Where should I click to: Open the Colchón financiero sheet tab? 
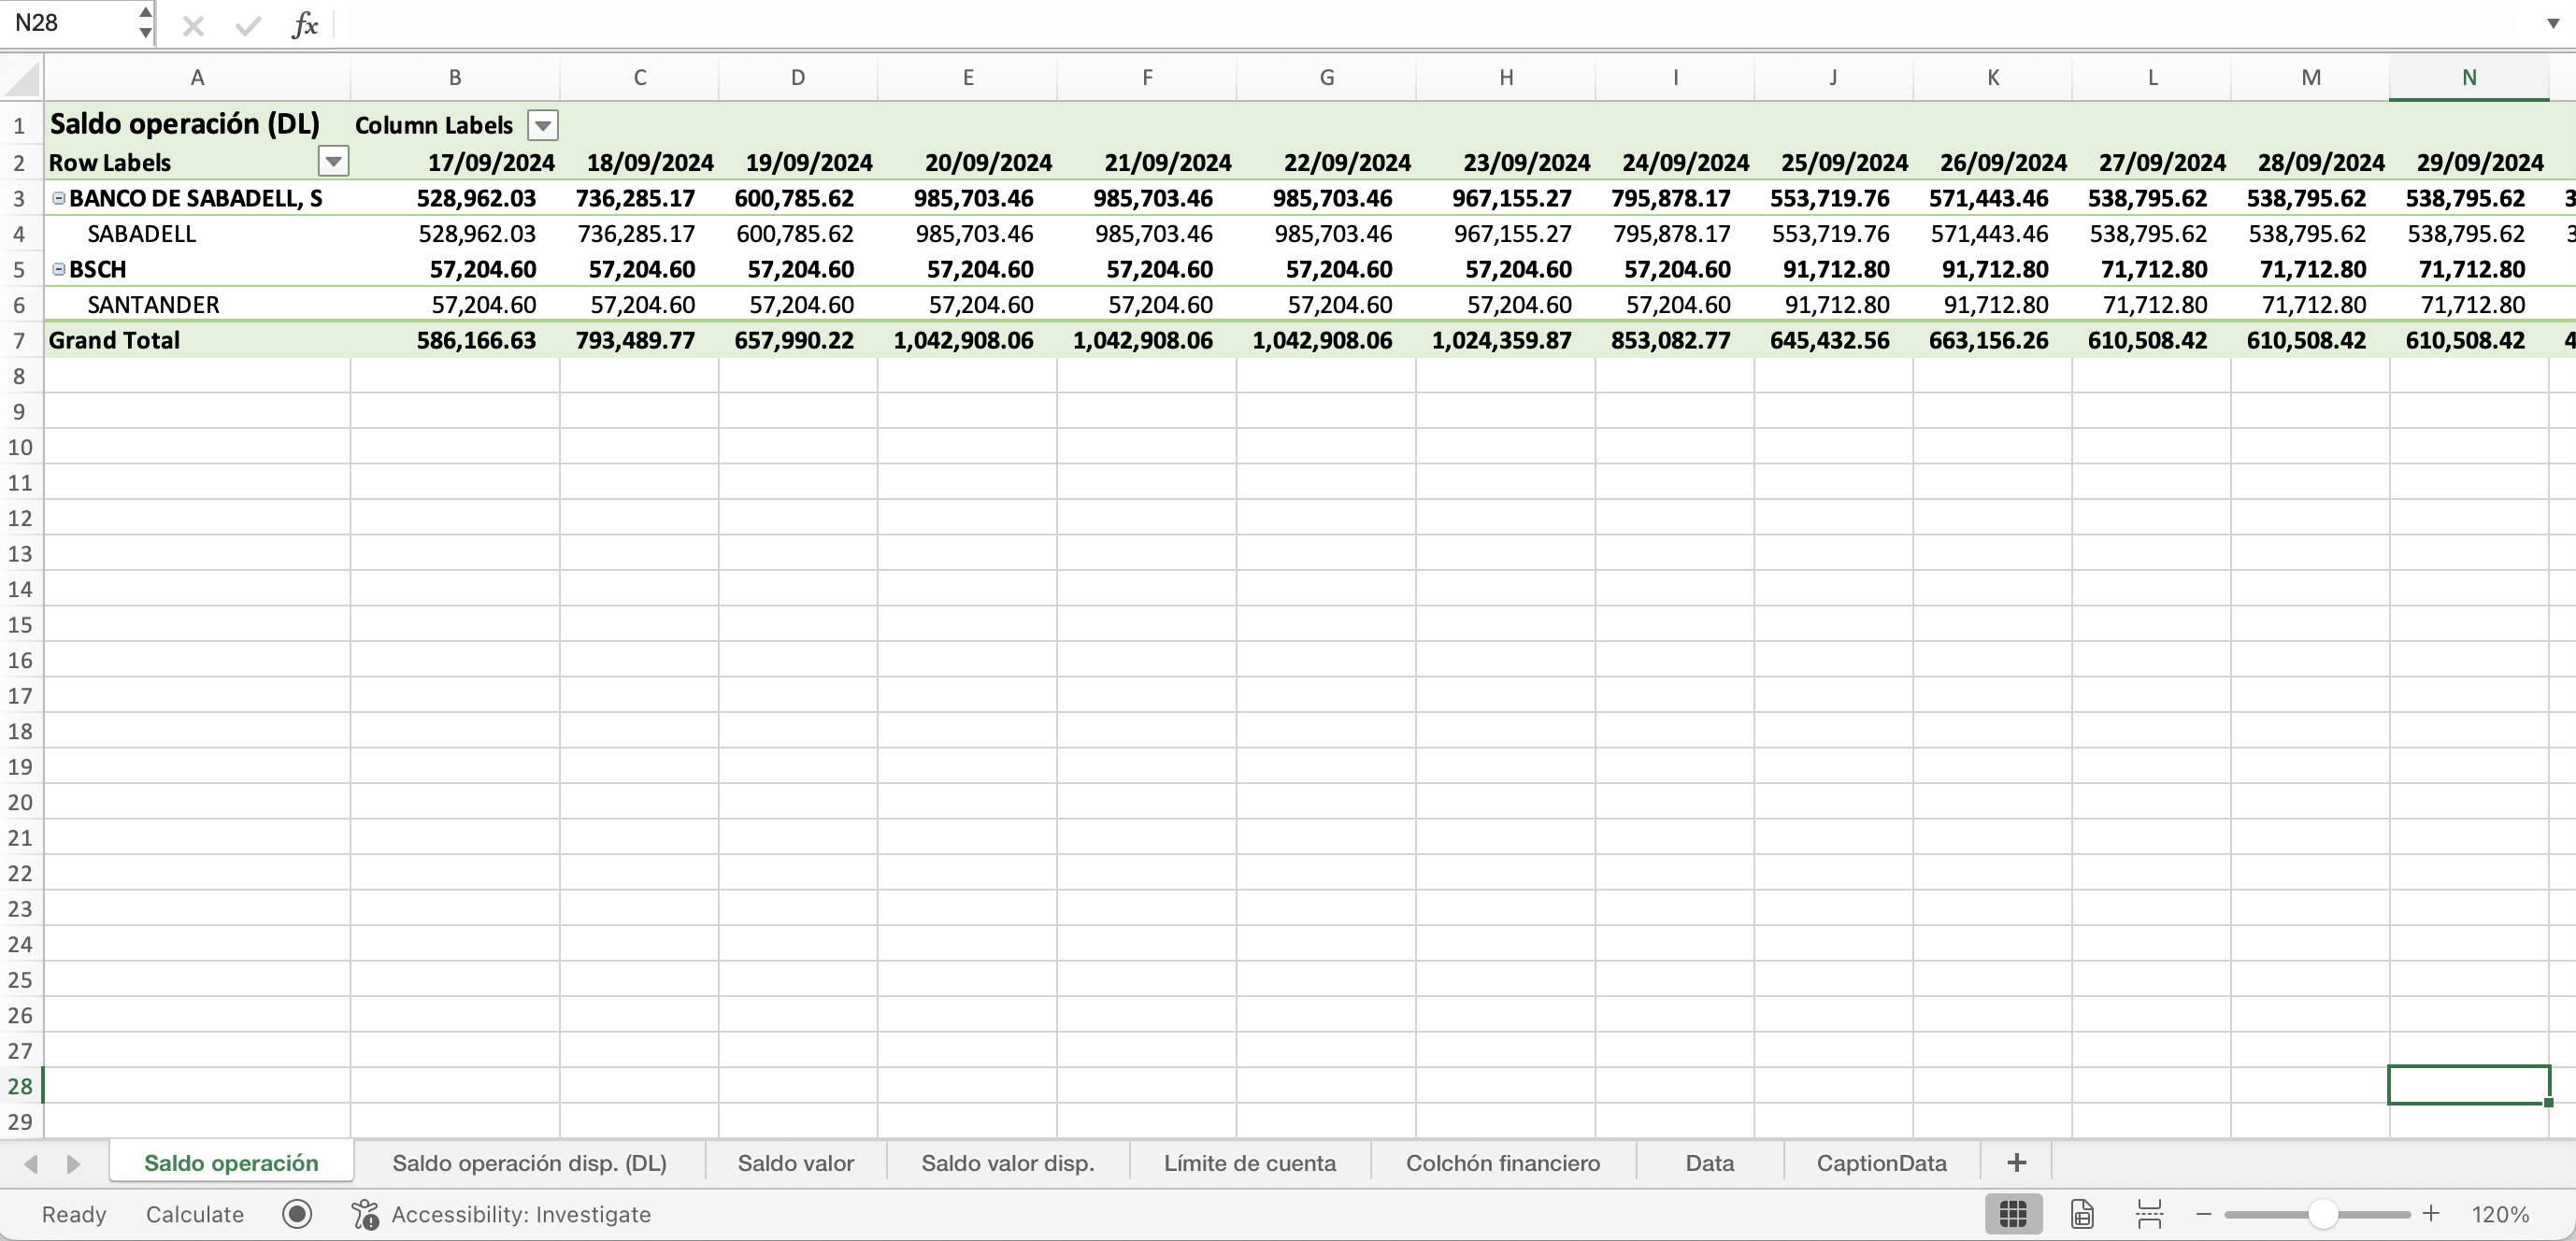(x=1502, y=1163)
